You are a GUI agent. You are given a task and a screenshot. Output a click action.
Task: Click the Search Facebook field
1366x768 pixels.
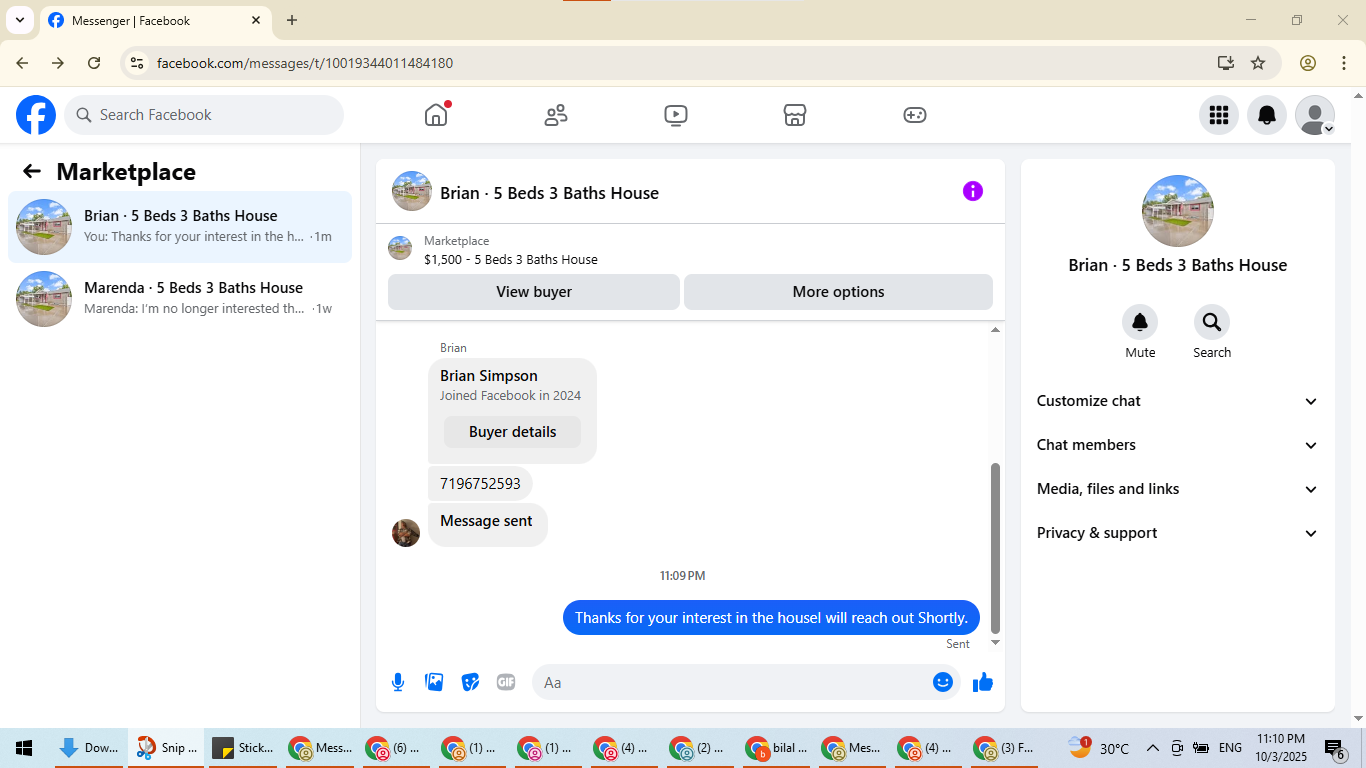click(x=204, y=115)
